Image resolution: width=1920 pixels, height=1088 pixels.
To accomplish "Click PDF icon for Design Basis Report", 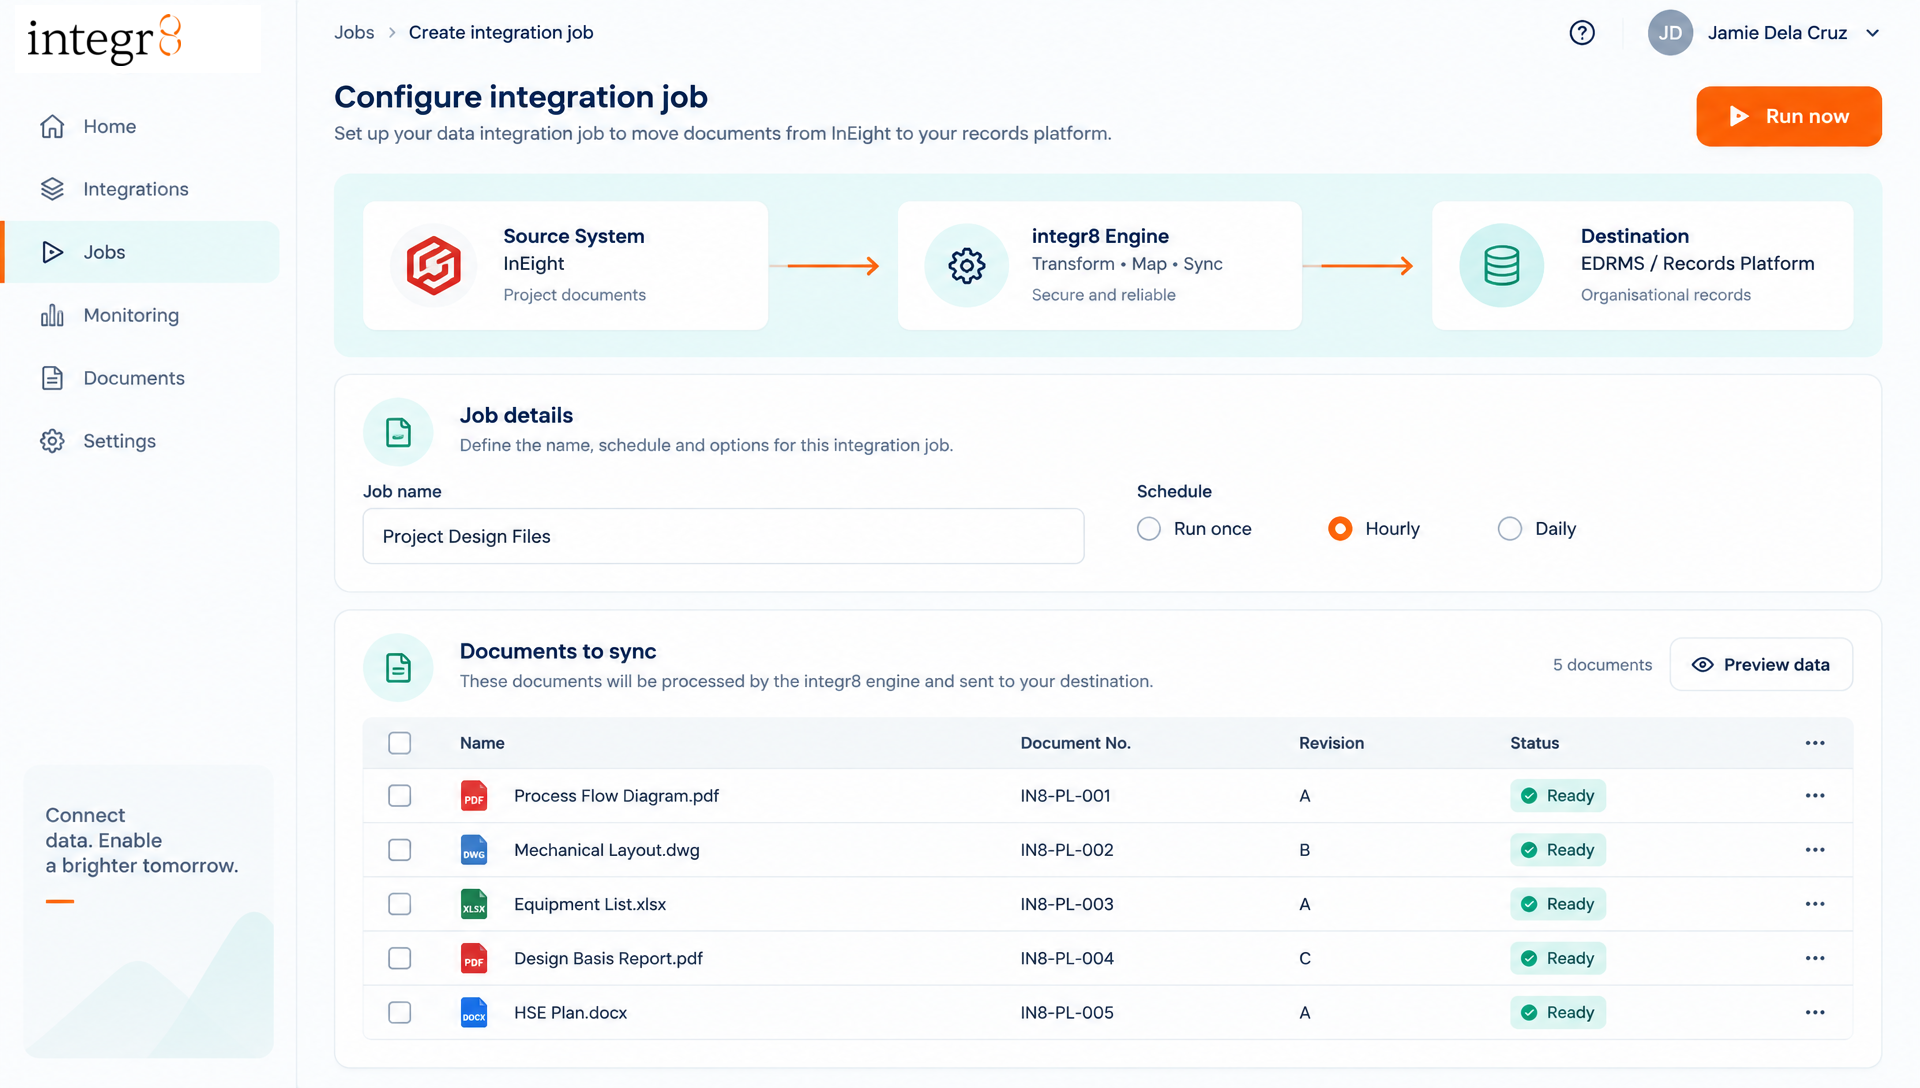I will pyautogui.click(x=474, y=958).
